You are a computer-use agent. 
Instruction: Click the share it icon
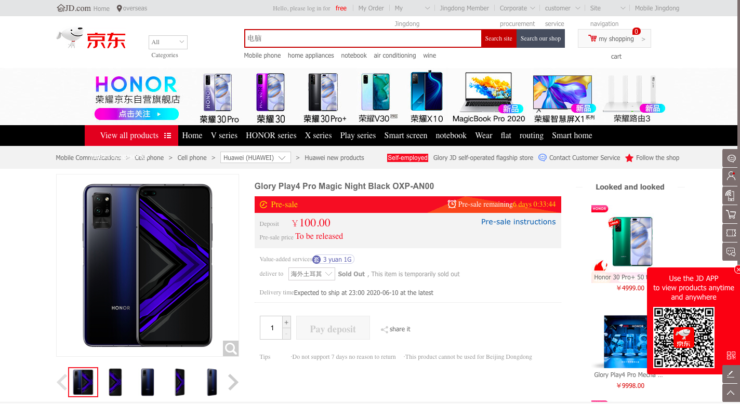(x=384, y=329)
